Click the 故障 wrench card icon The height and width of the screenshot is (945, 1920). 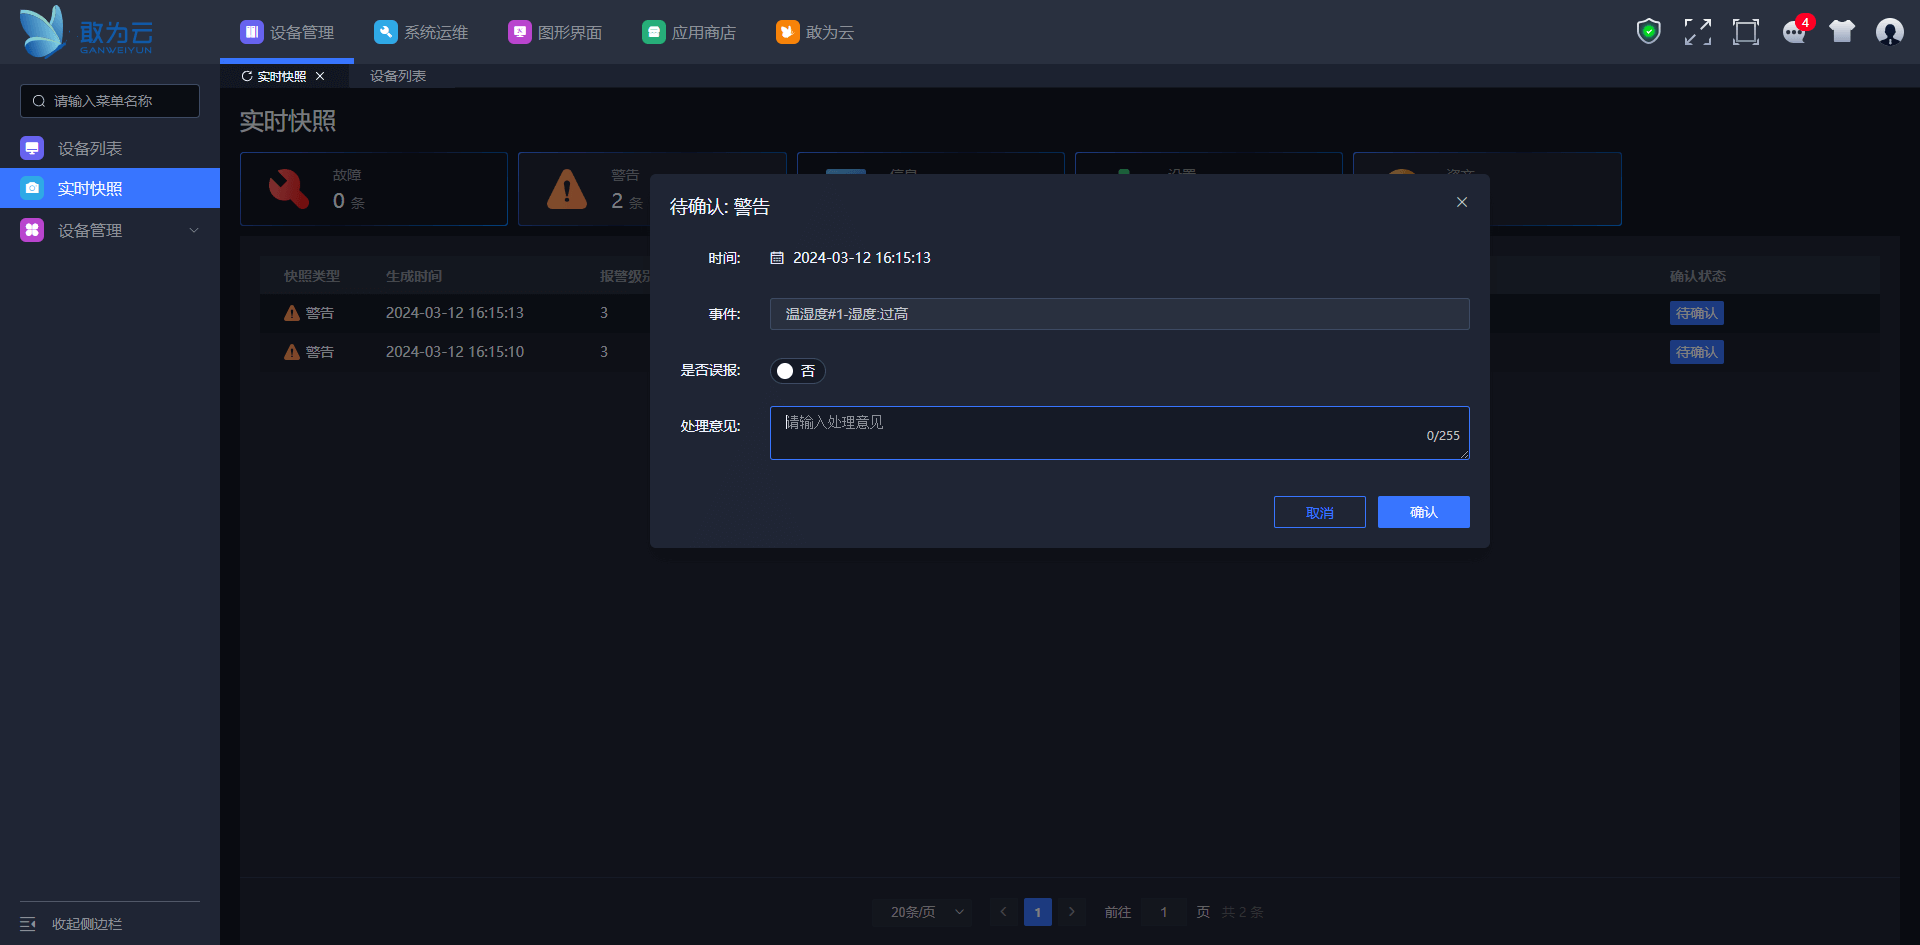point(289,189)
